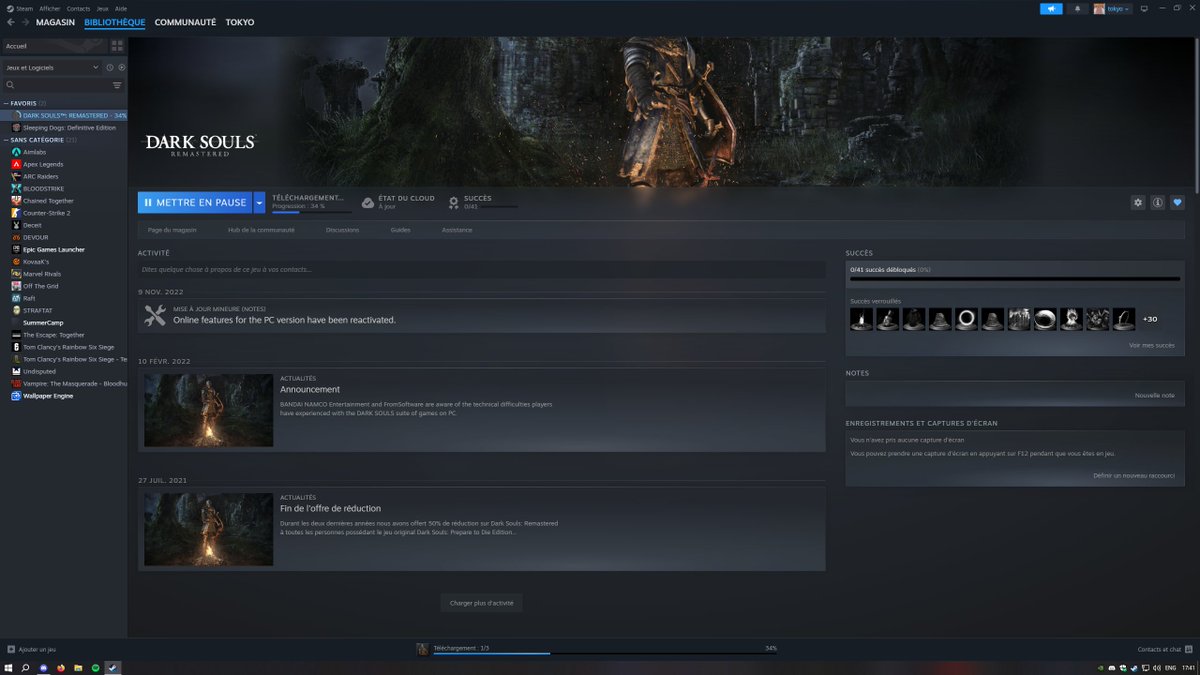
Task: Click the library search magnifier
Action: pyautogui.click(x=11, y=85)
